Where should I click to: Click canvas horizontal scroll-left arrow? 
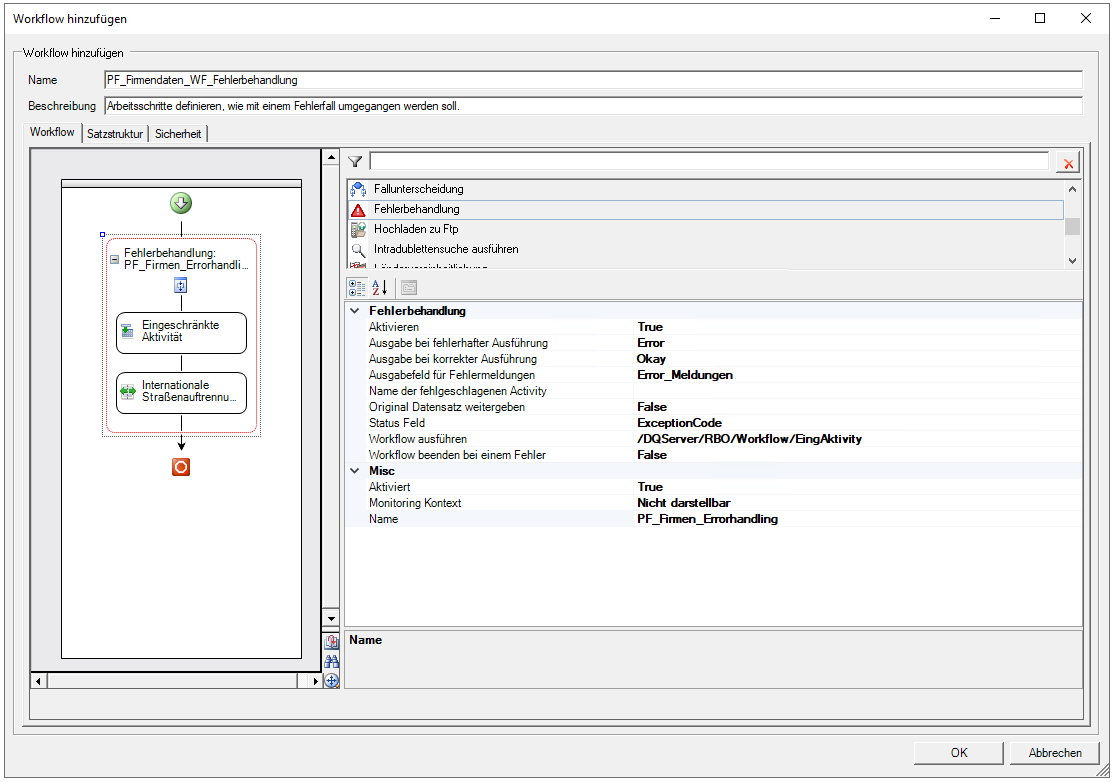tap(38, 681)
